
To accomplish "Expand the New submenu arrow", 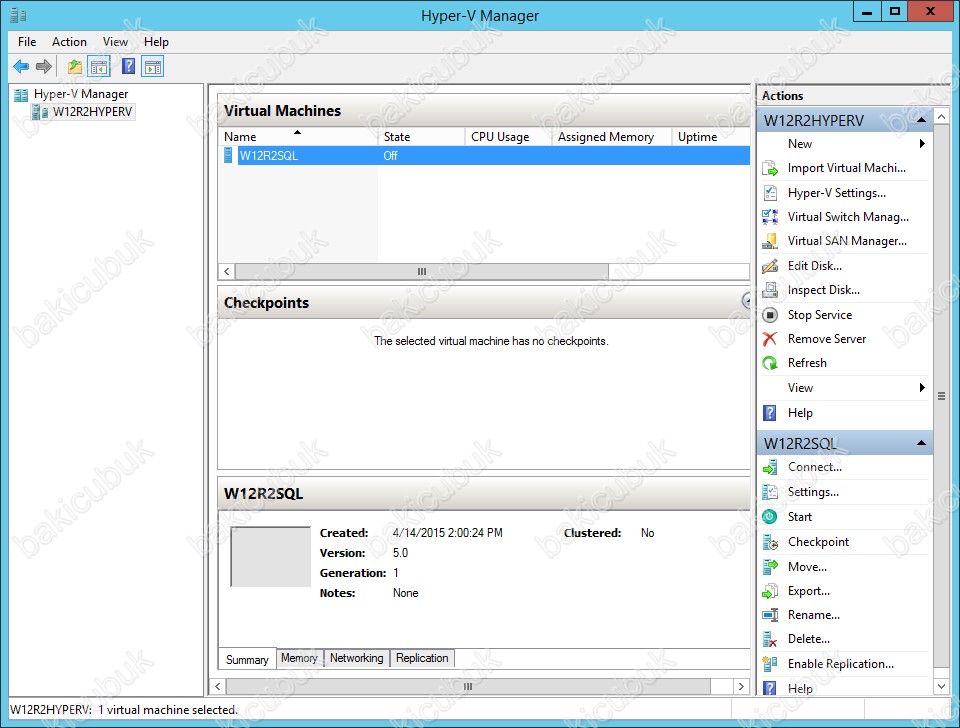I will point(922,144).
